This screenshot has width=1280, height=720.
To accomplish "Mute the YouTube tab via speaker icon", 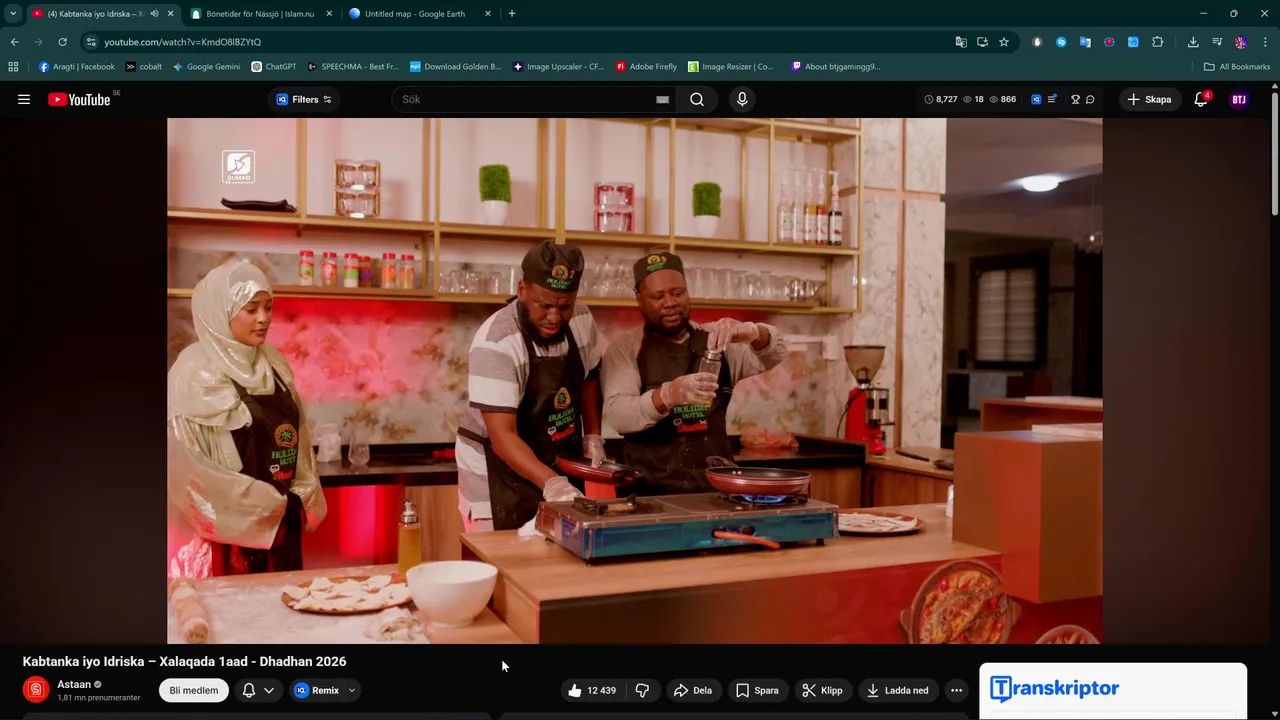I will click(154, 14).
